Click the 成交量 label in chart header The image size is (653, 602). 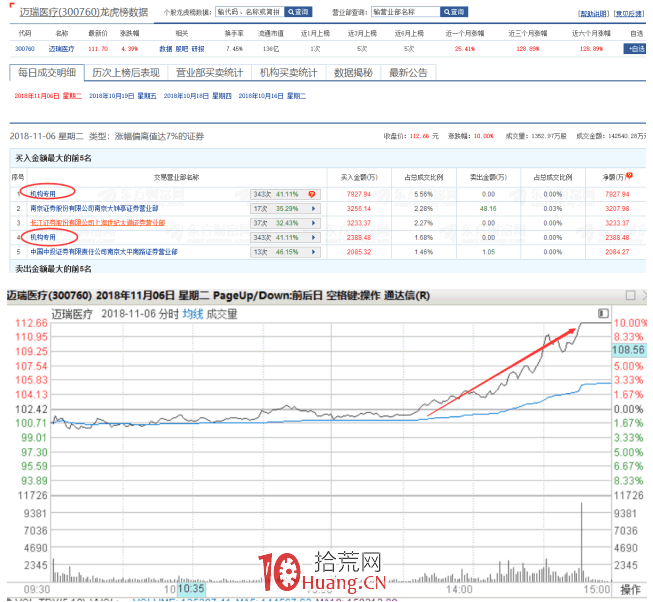222,314
